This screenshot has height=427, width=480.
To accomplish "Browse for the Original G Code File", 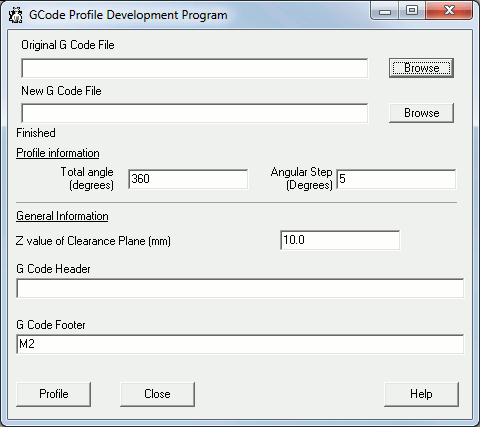I will [421, 68].
